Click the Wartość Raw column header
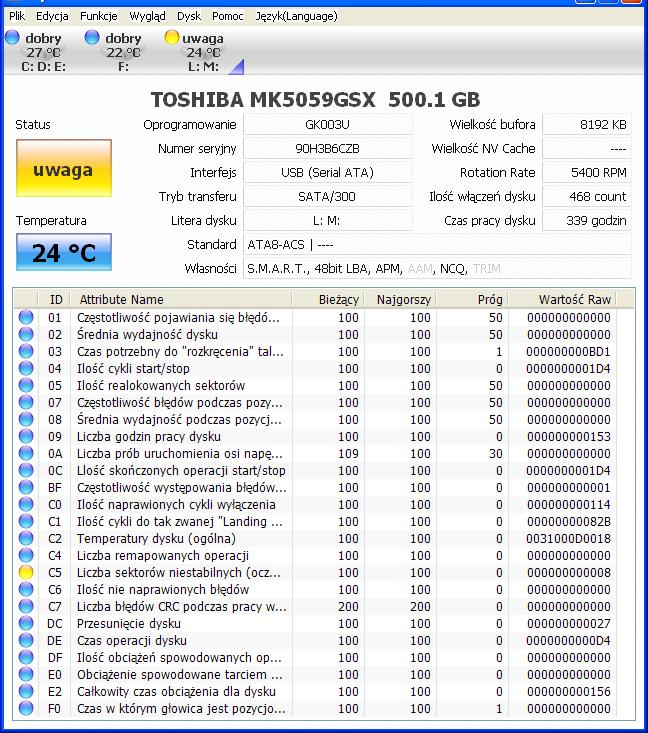Viewport: 648px width, 733px height. [x=562, y=299]
